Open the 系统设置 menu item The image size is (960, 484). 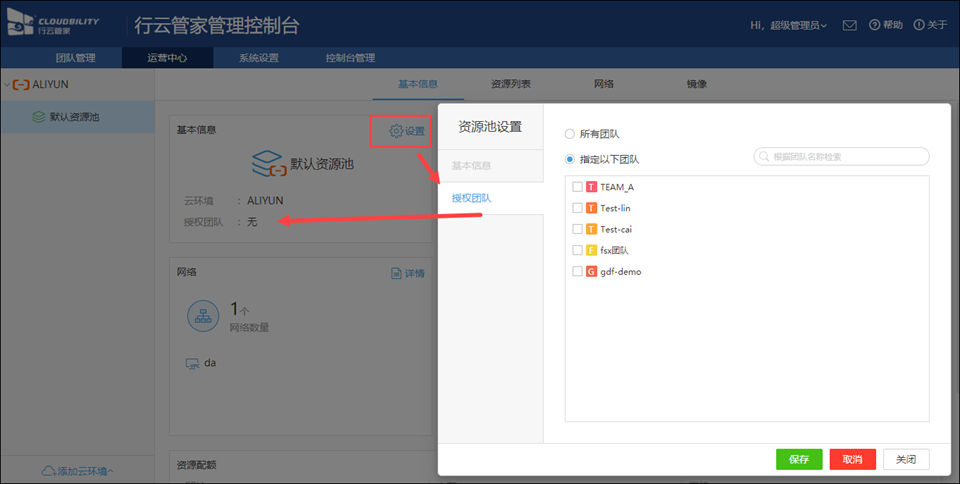[x=258, y=58]
